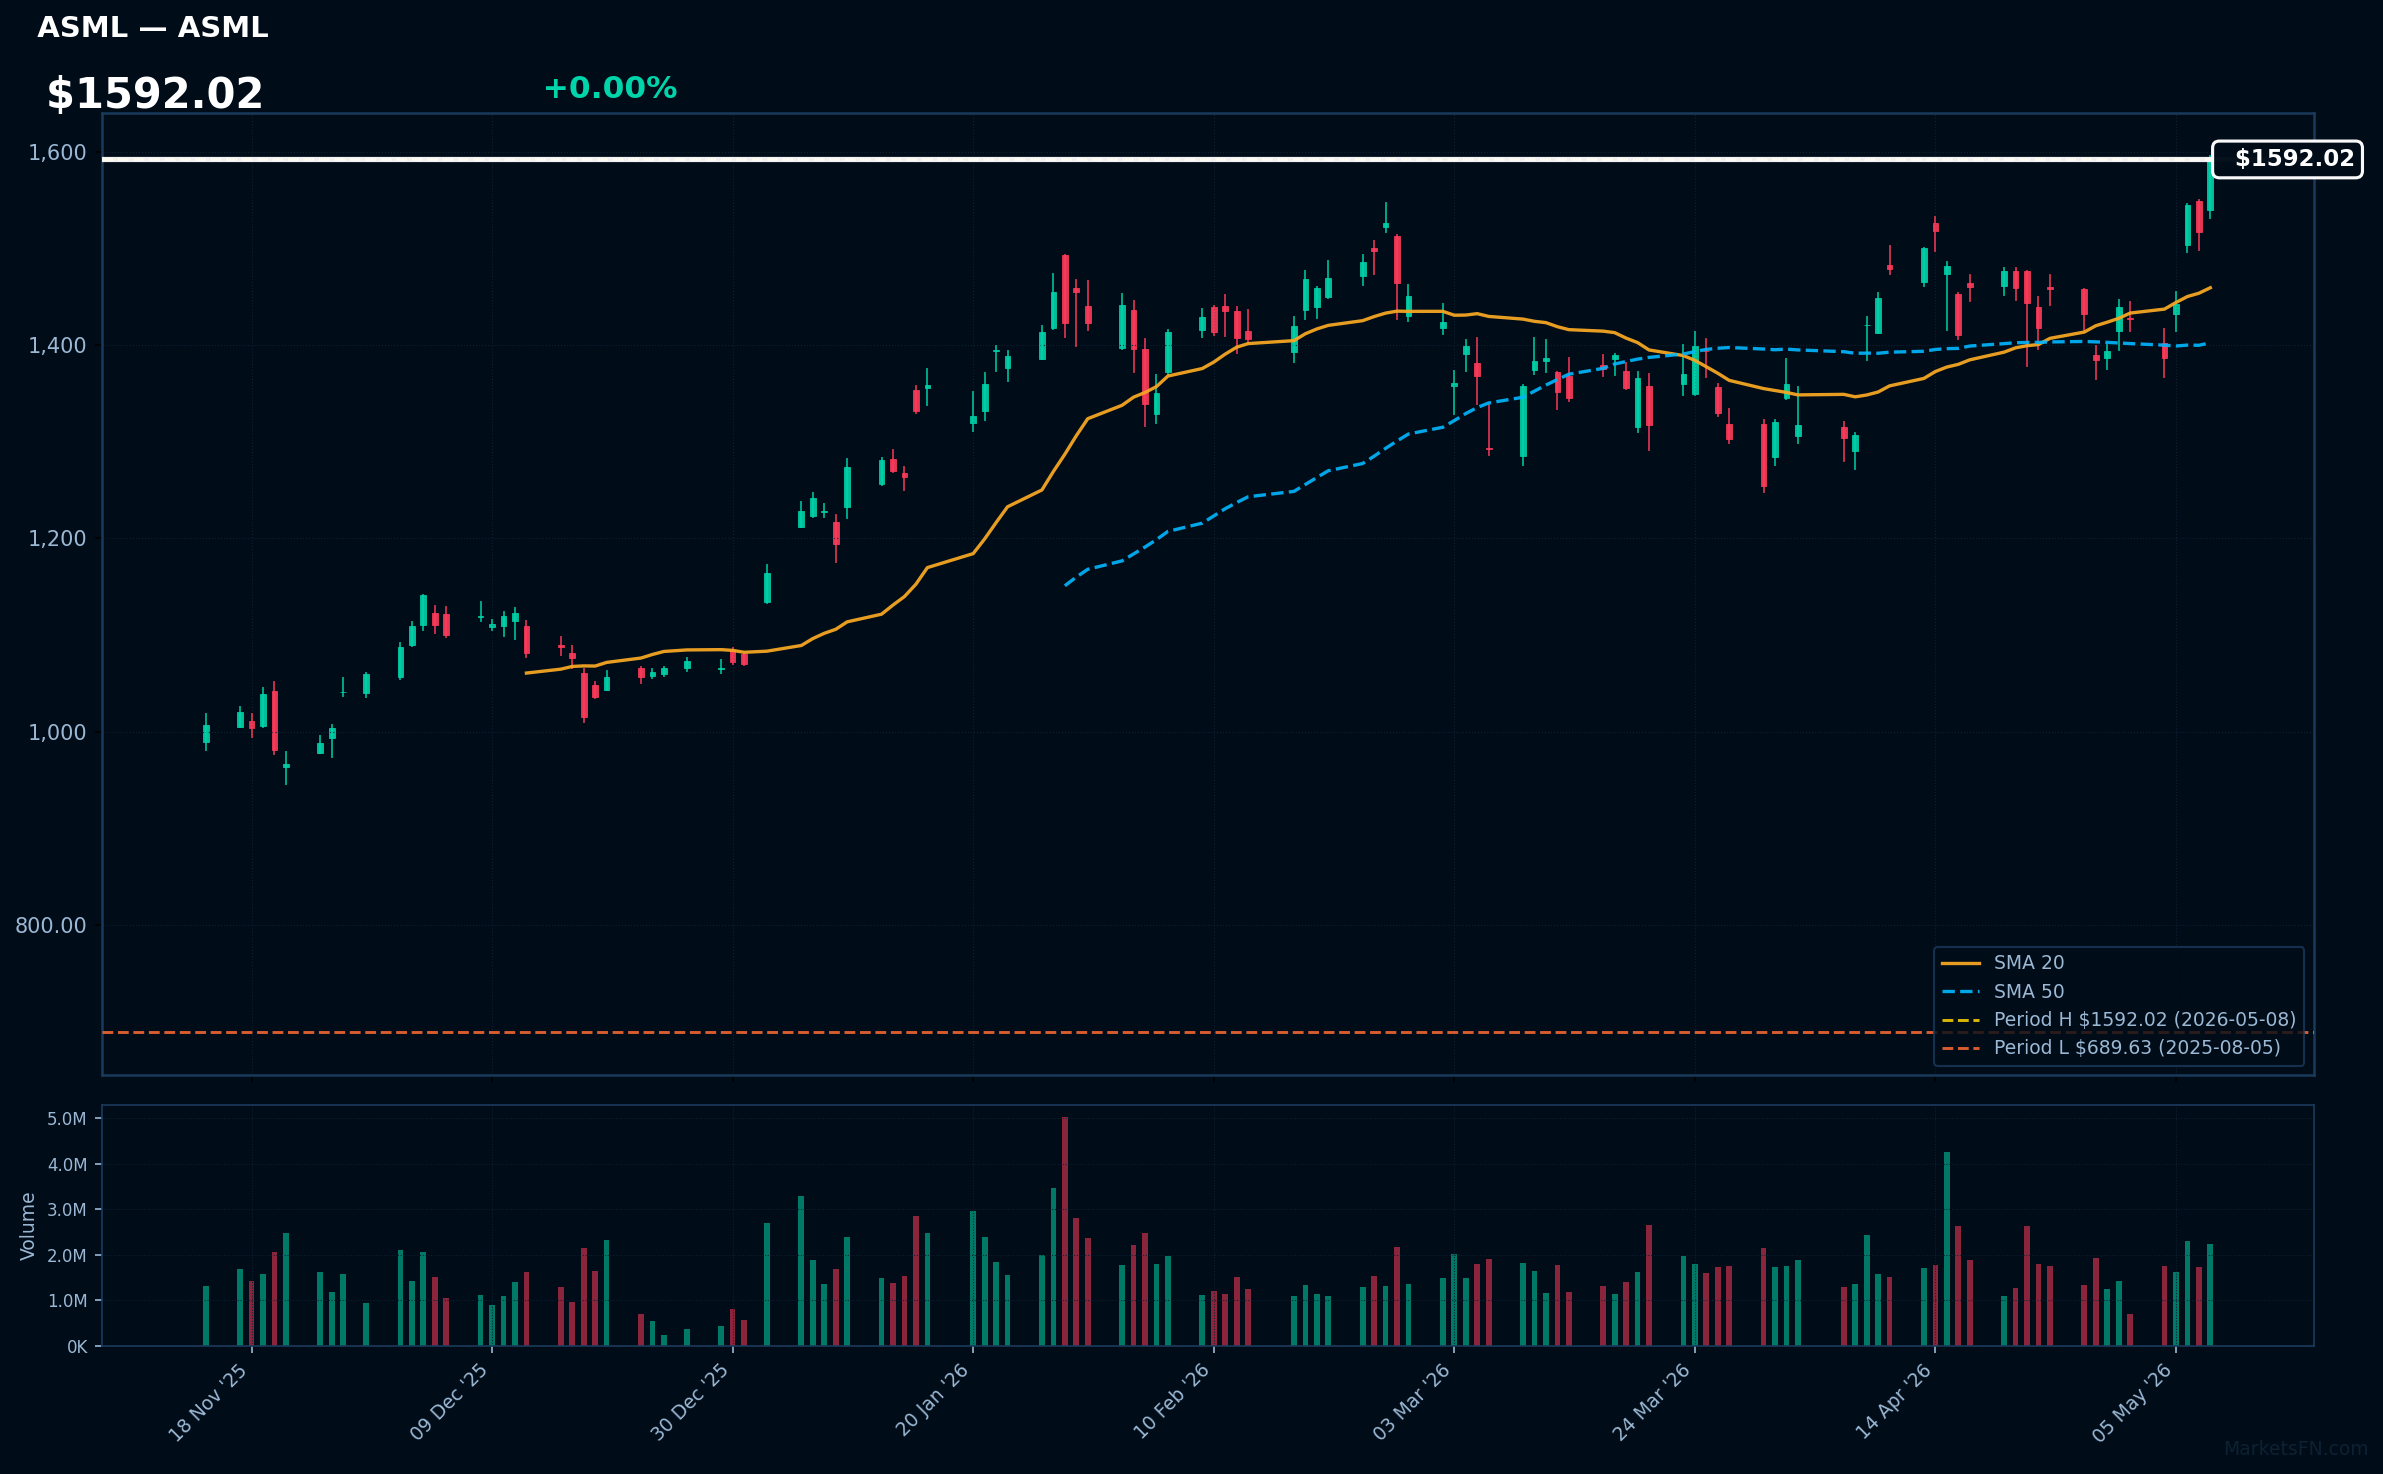Click the 800.00 price axis label

[x=51, y=926]
